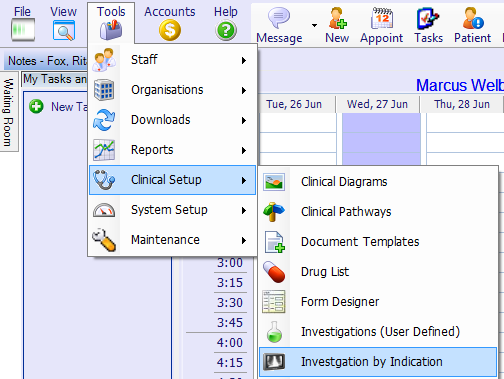Click the Drug List capsule icon
This screenshot has height=379, width=504.
coord(274,272)
